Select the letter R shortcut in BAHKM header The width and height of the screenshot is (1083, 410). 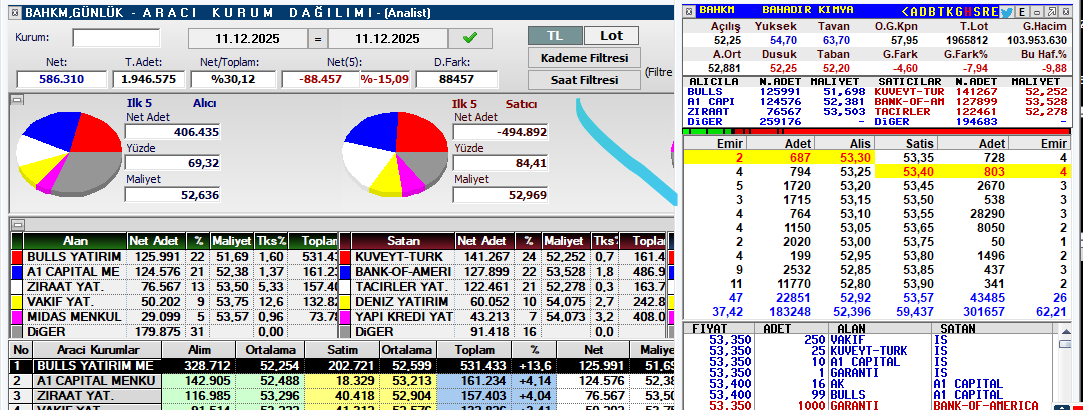click(x=986, y=12)
